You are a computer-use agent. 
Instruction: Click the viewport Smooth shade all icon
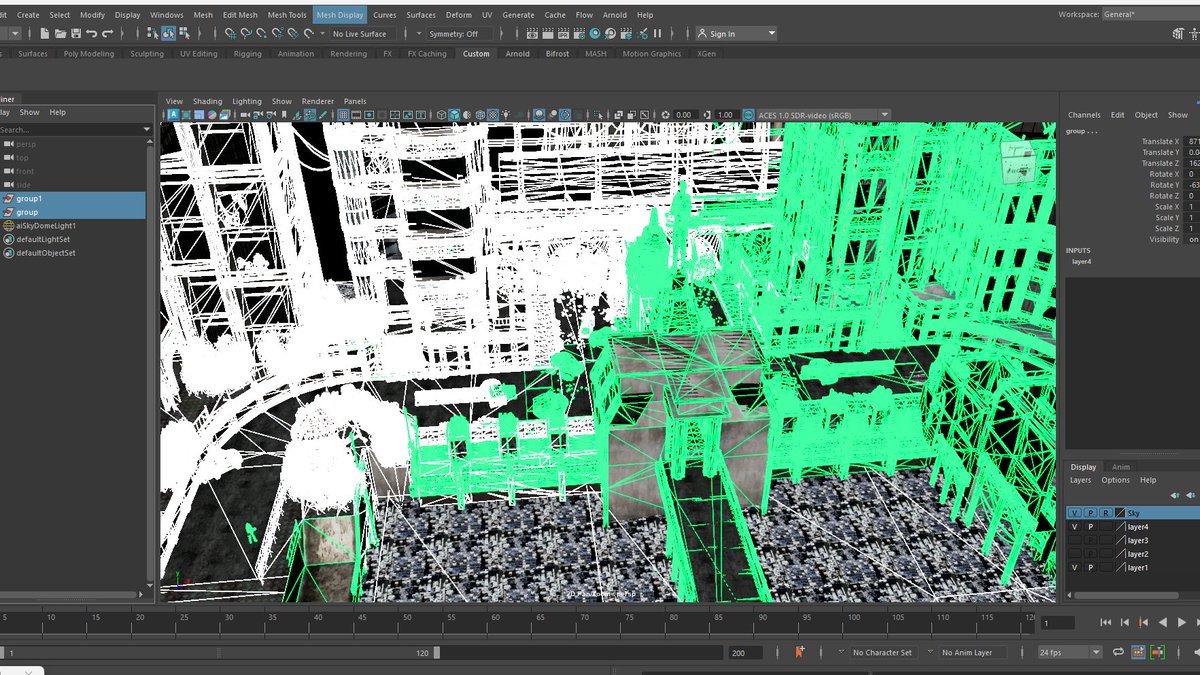[x=454, y=114]
